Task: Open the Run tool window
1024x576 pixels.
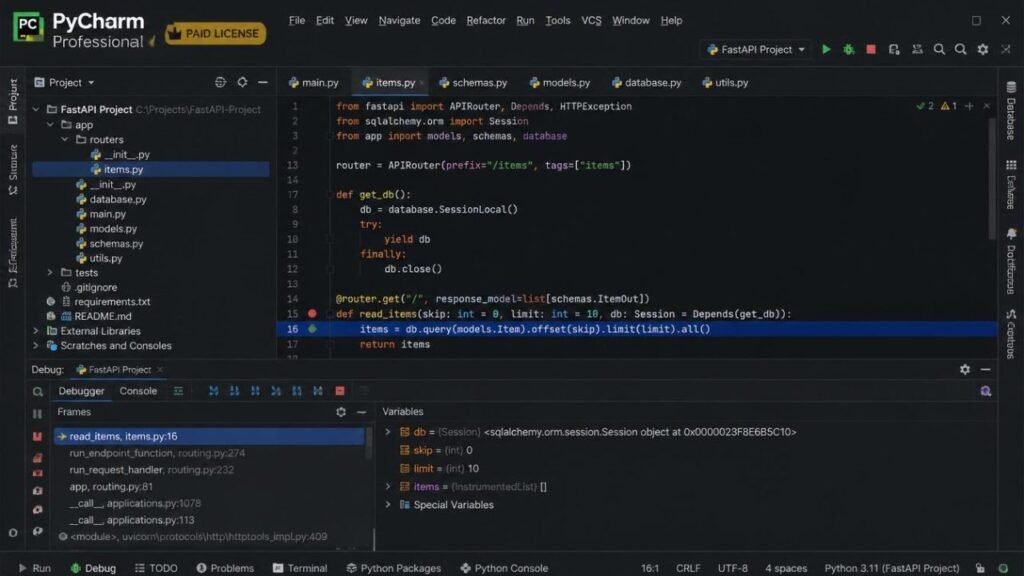Action: tap(35, 568)
